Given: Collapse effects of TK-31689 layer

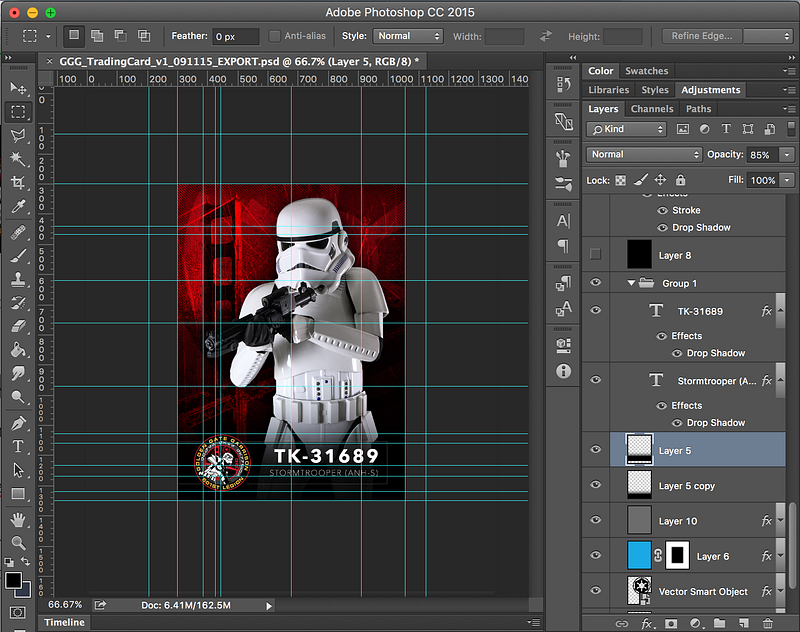Looking at the screenshot, I should coord(781,311).
